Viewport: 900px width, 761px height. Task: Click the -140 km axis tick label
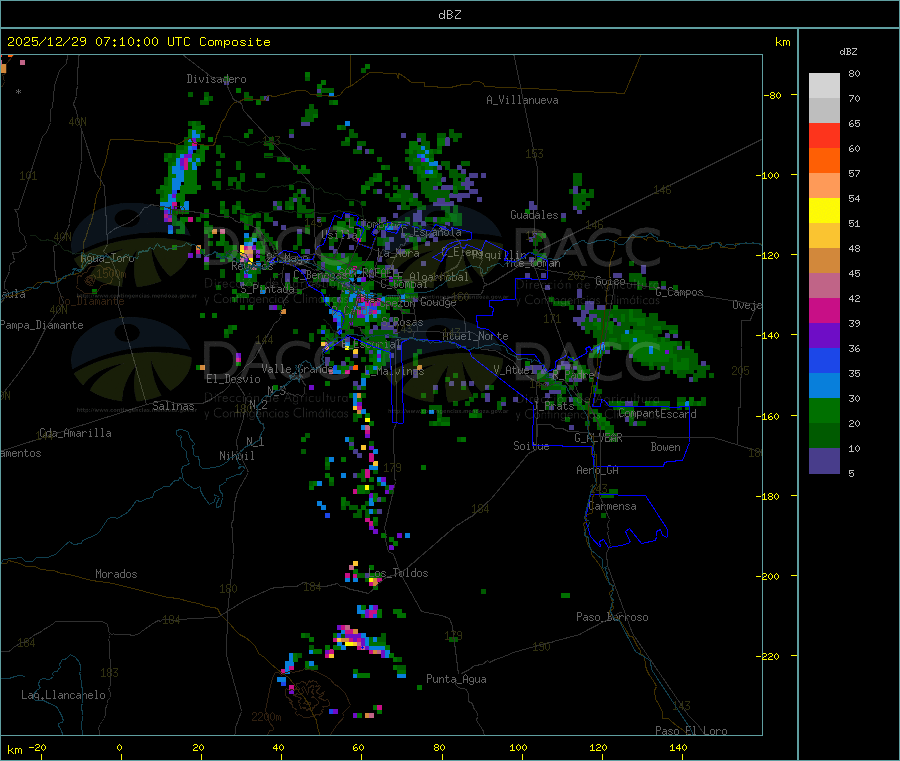pyautogui.click(x=770, y=336)
